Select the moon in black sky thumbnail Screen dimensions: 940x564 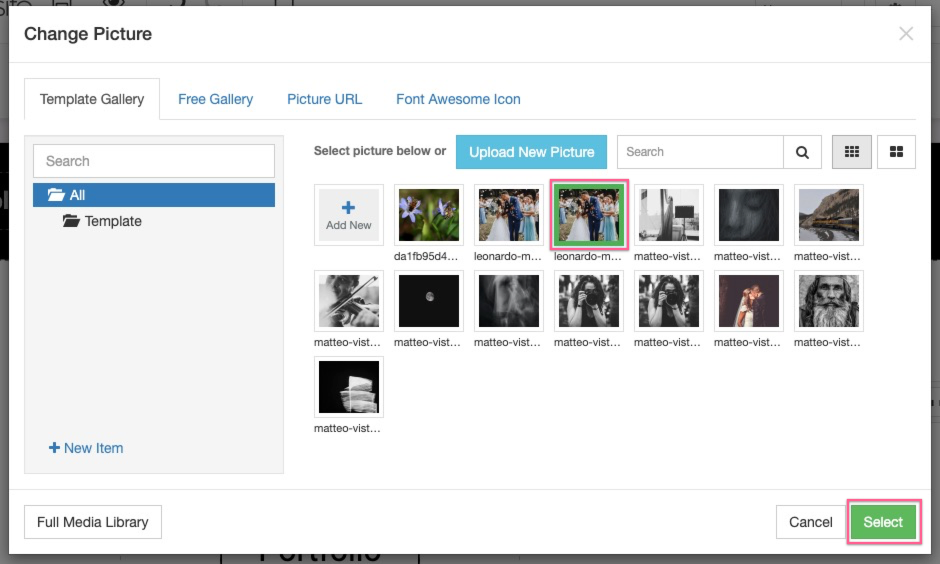(x=429, y=301)
